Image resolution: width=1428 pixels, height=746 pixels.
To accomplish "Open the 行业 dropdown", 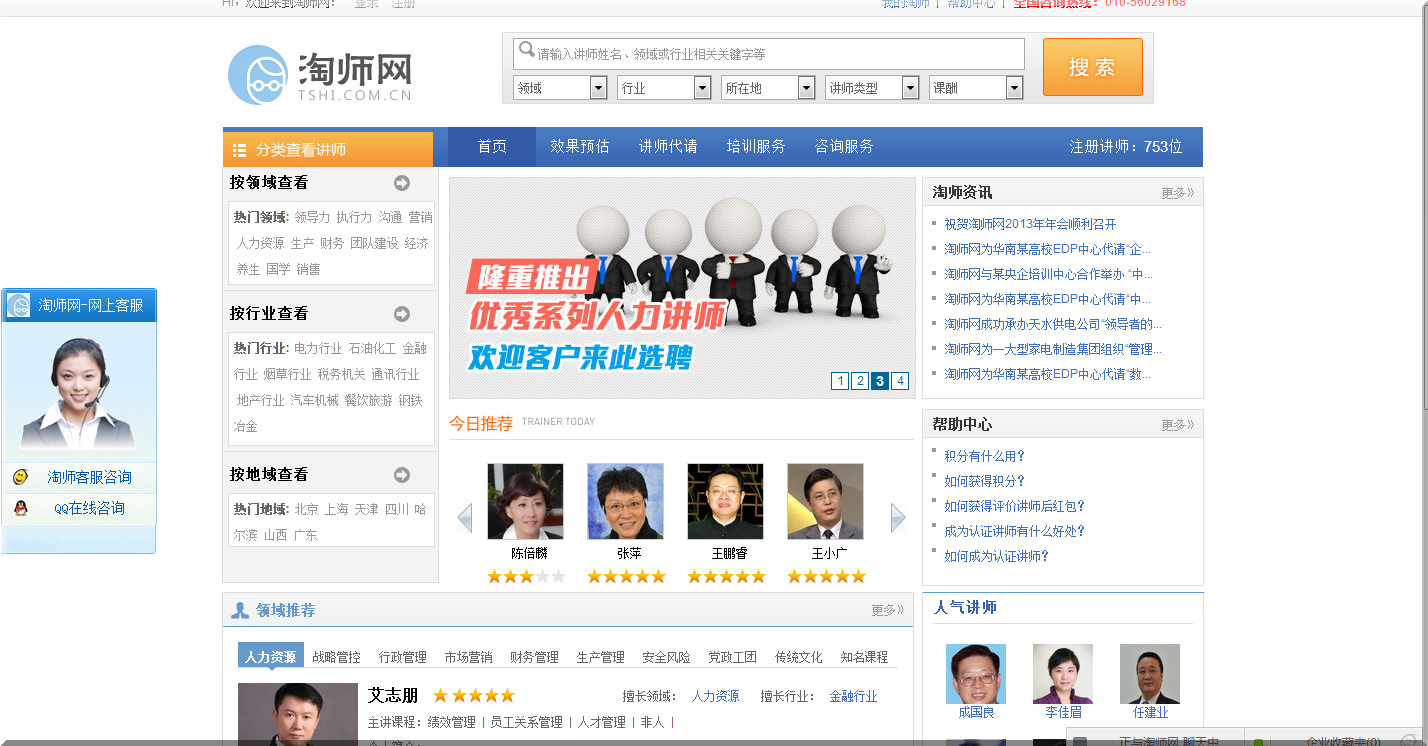I will coord(664,88).
